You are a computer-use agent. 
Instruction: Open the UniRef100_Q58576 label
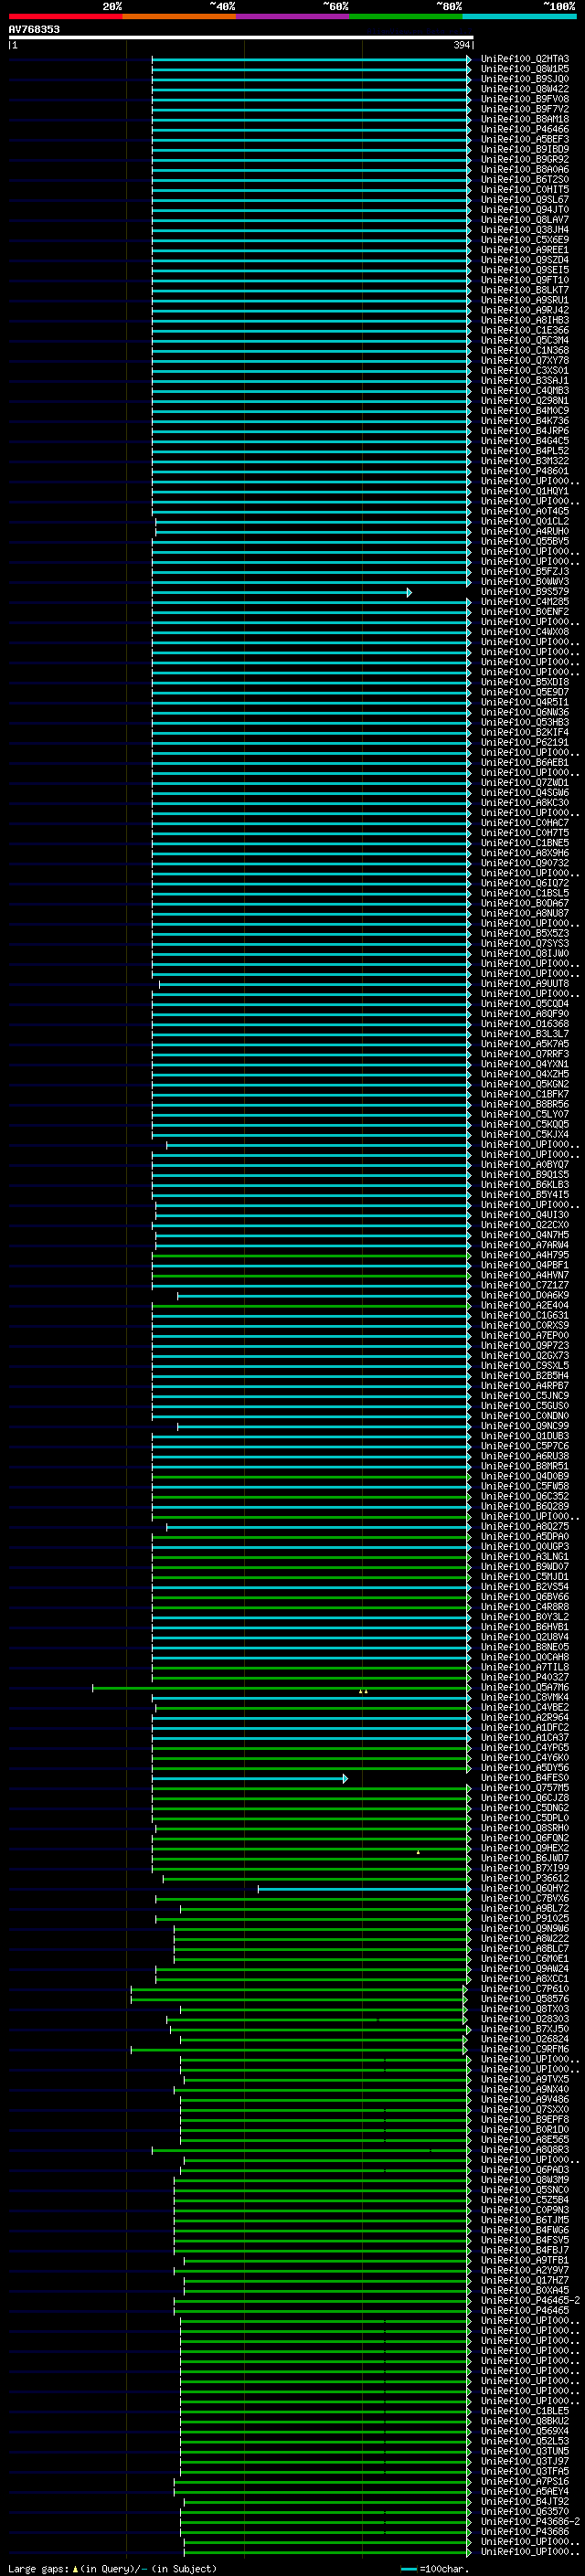(525, 1999)
